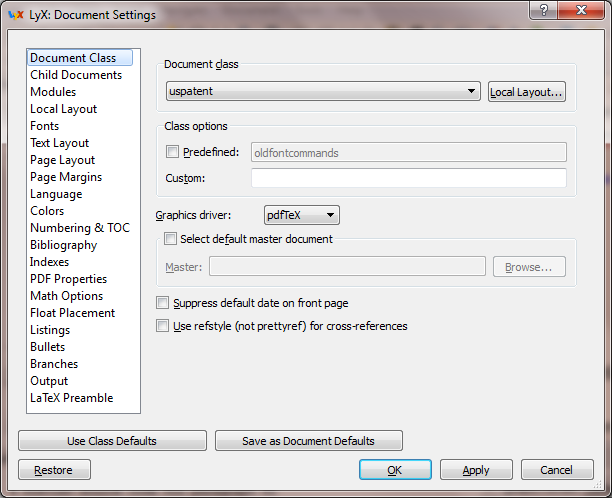Screen dimensions: 612x498
Task: Check Suppress default date on front page
Action: pos(163,303)
